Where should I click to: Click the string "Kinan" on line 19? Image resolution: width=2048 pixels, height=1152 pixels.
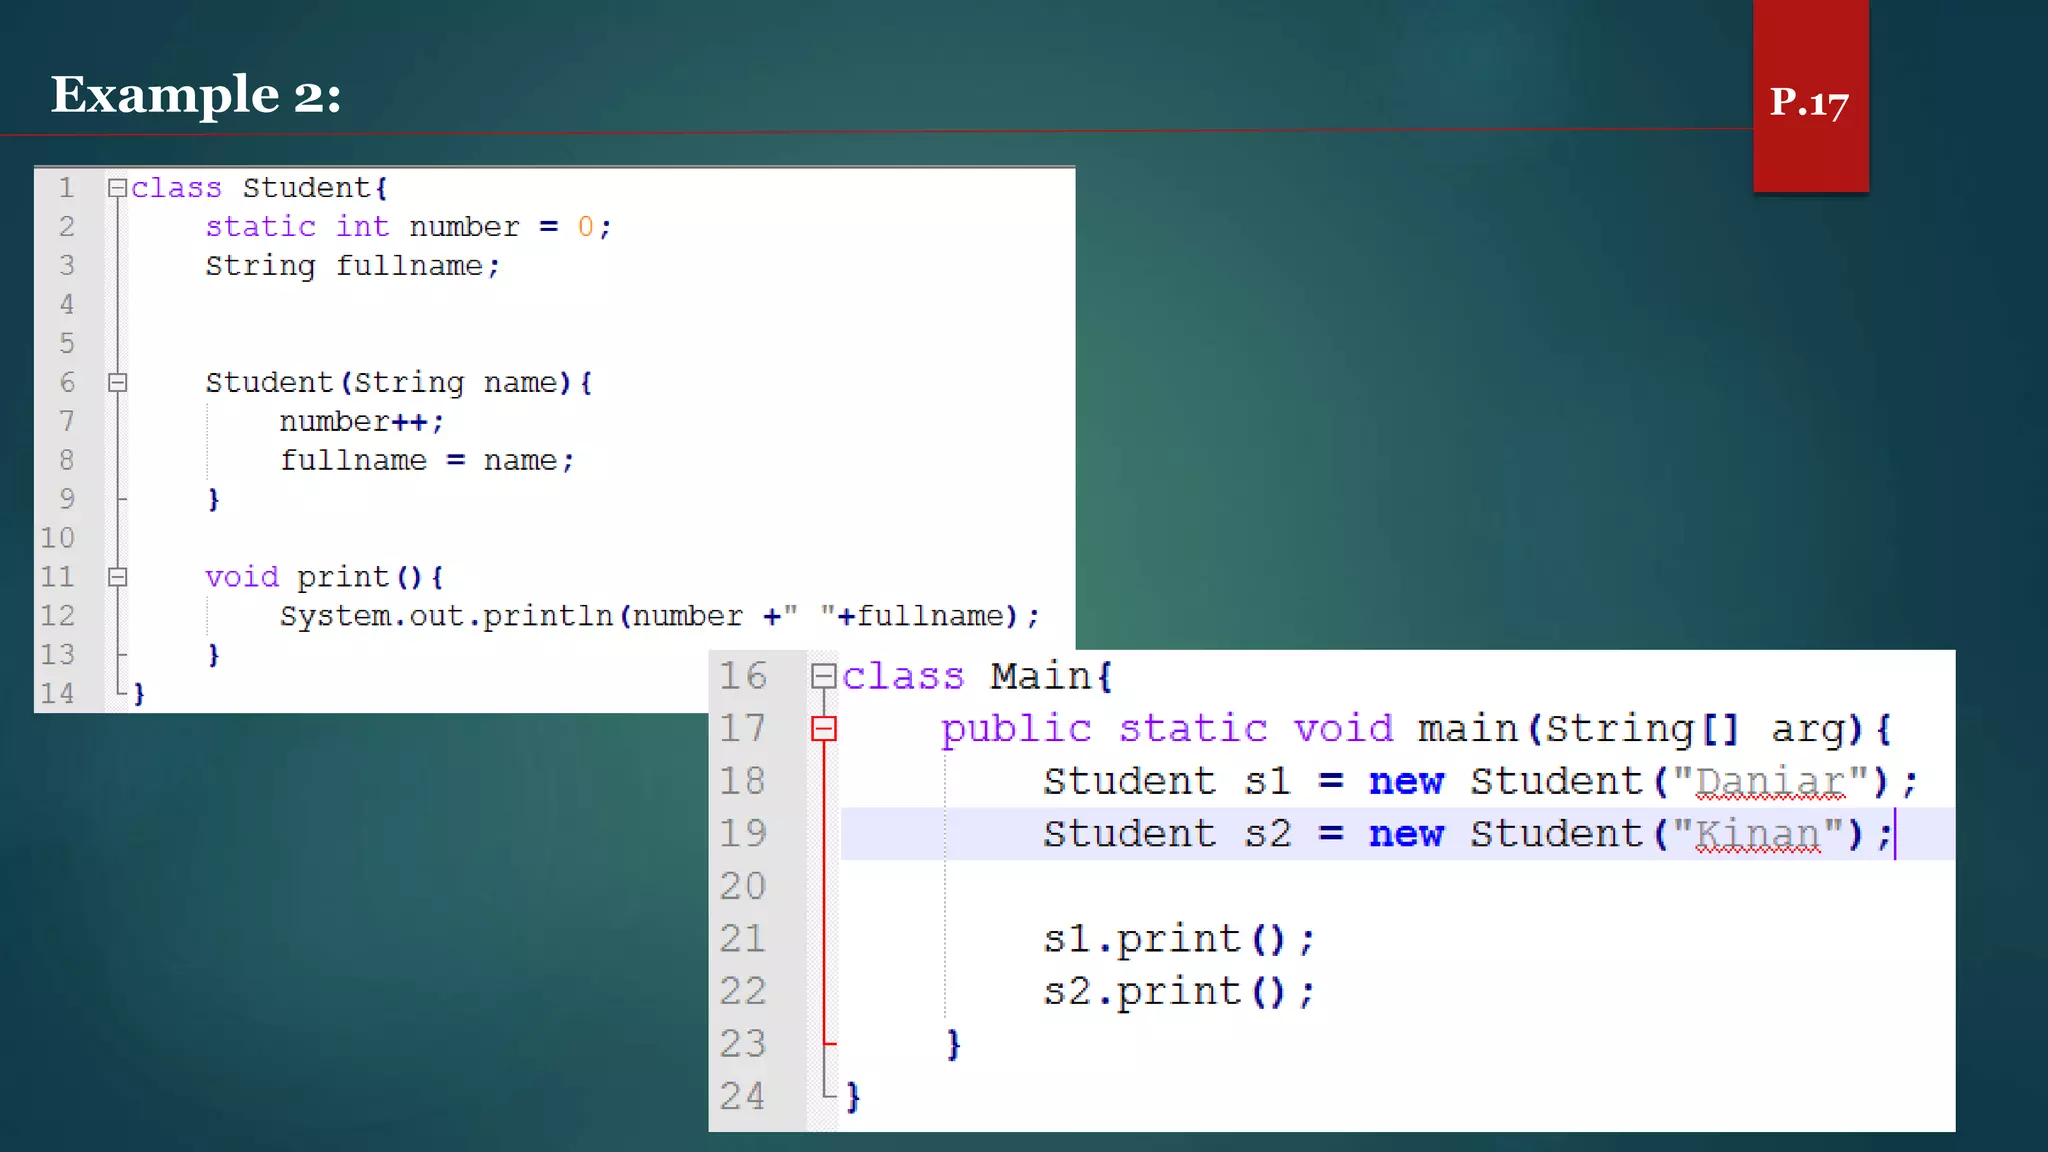click(x=1757, y=834)
